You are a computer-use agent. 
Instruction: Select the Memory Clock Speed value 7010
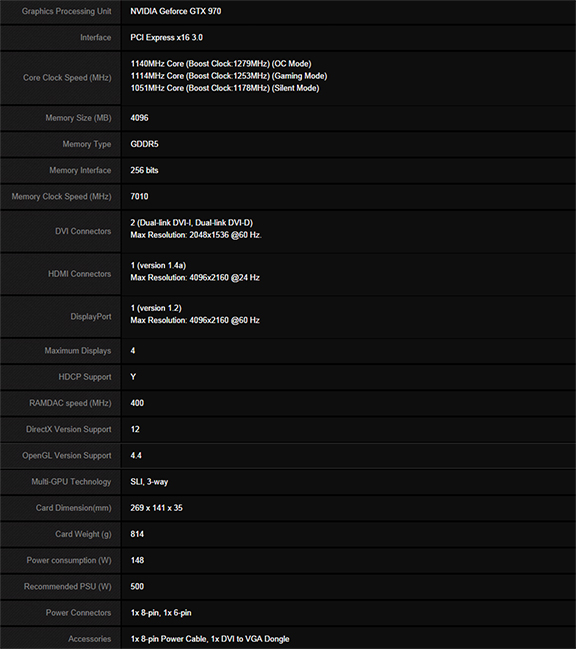coord(139,197)
